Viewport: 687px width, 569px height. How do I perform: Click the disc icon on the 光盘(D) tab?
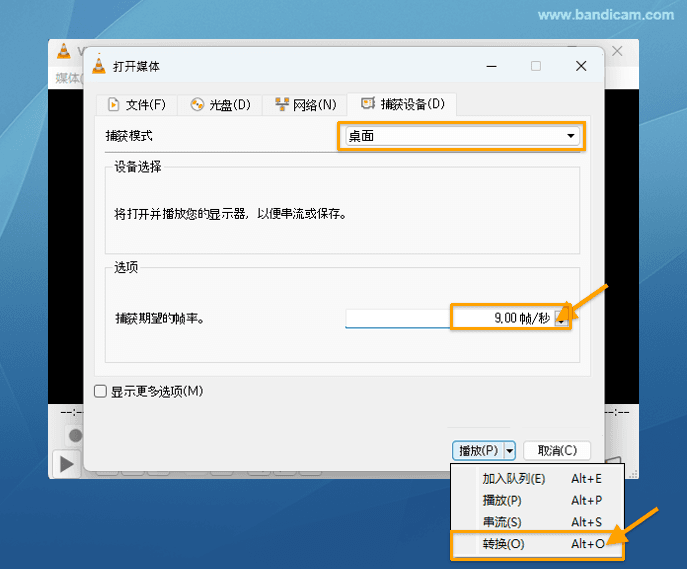197,104
